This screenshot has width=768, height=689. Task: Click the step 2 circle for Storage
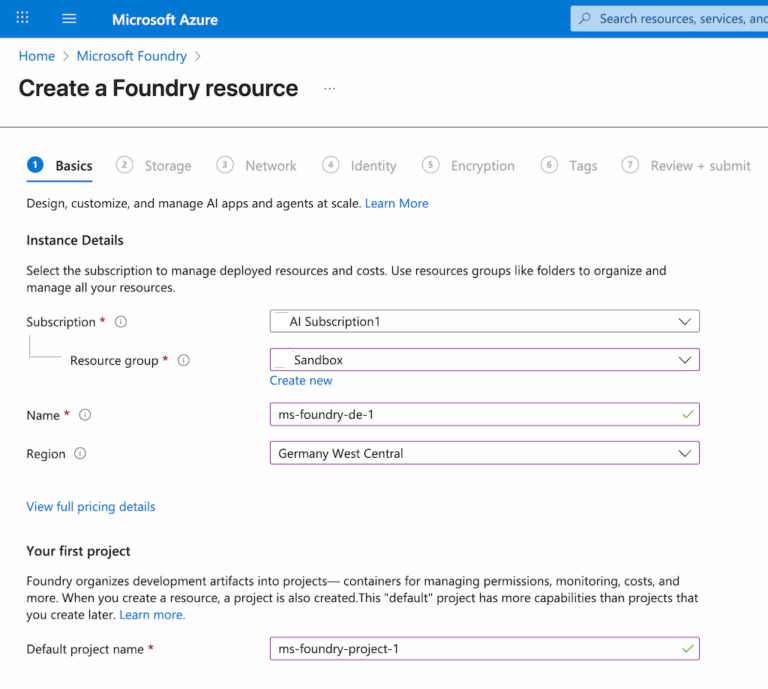(x=124, y=165)
